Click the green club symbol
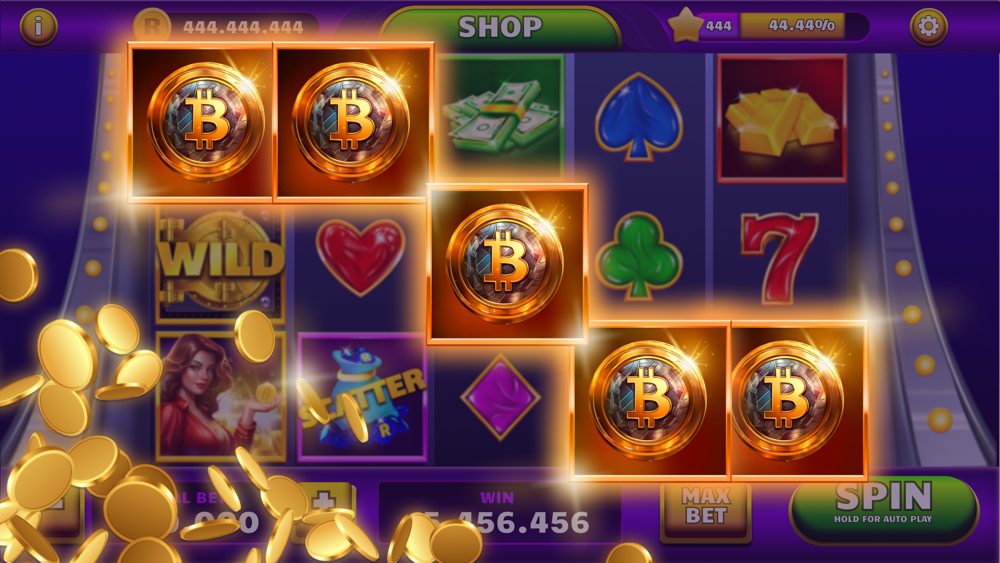Screen dimensions: 1000x563 click(x=638, y=256)
